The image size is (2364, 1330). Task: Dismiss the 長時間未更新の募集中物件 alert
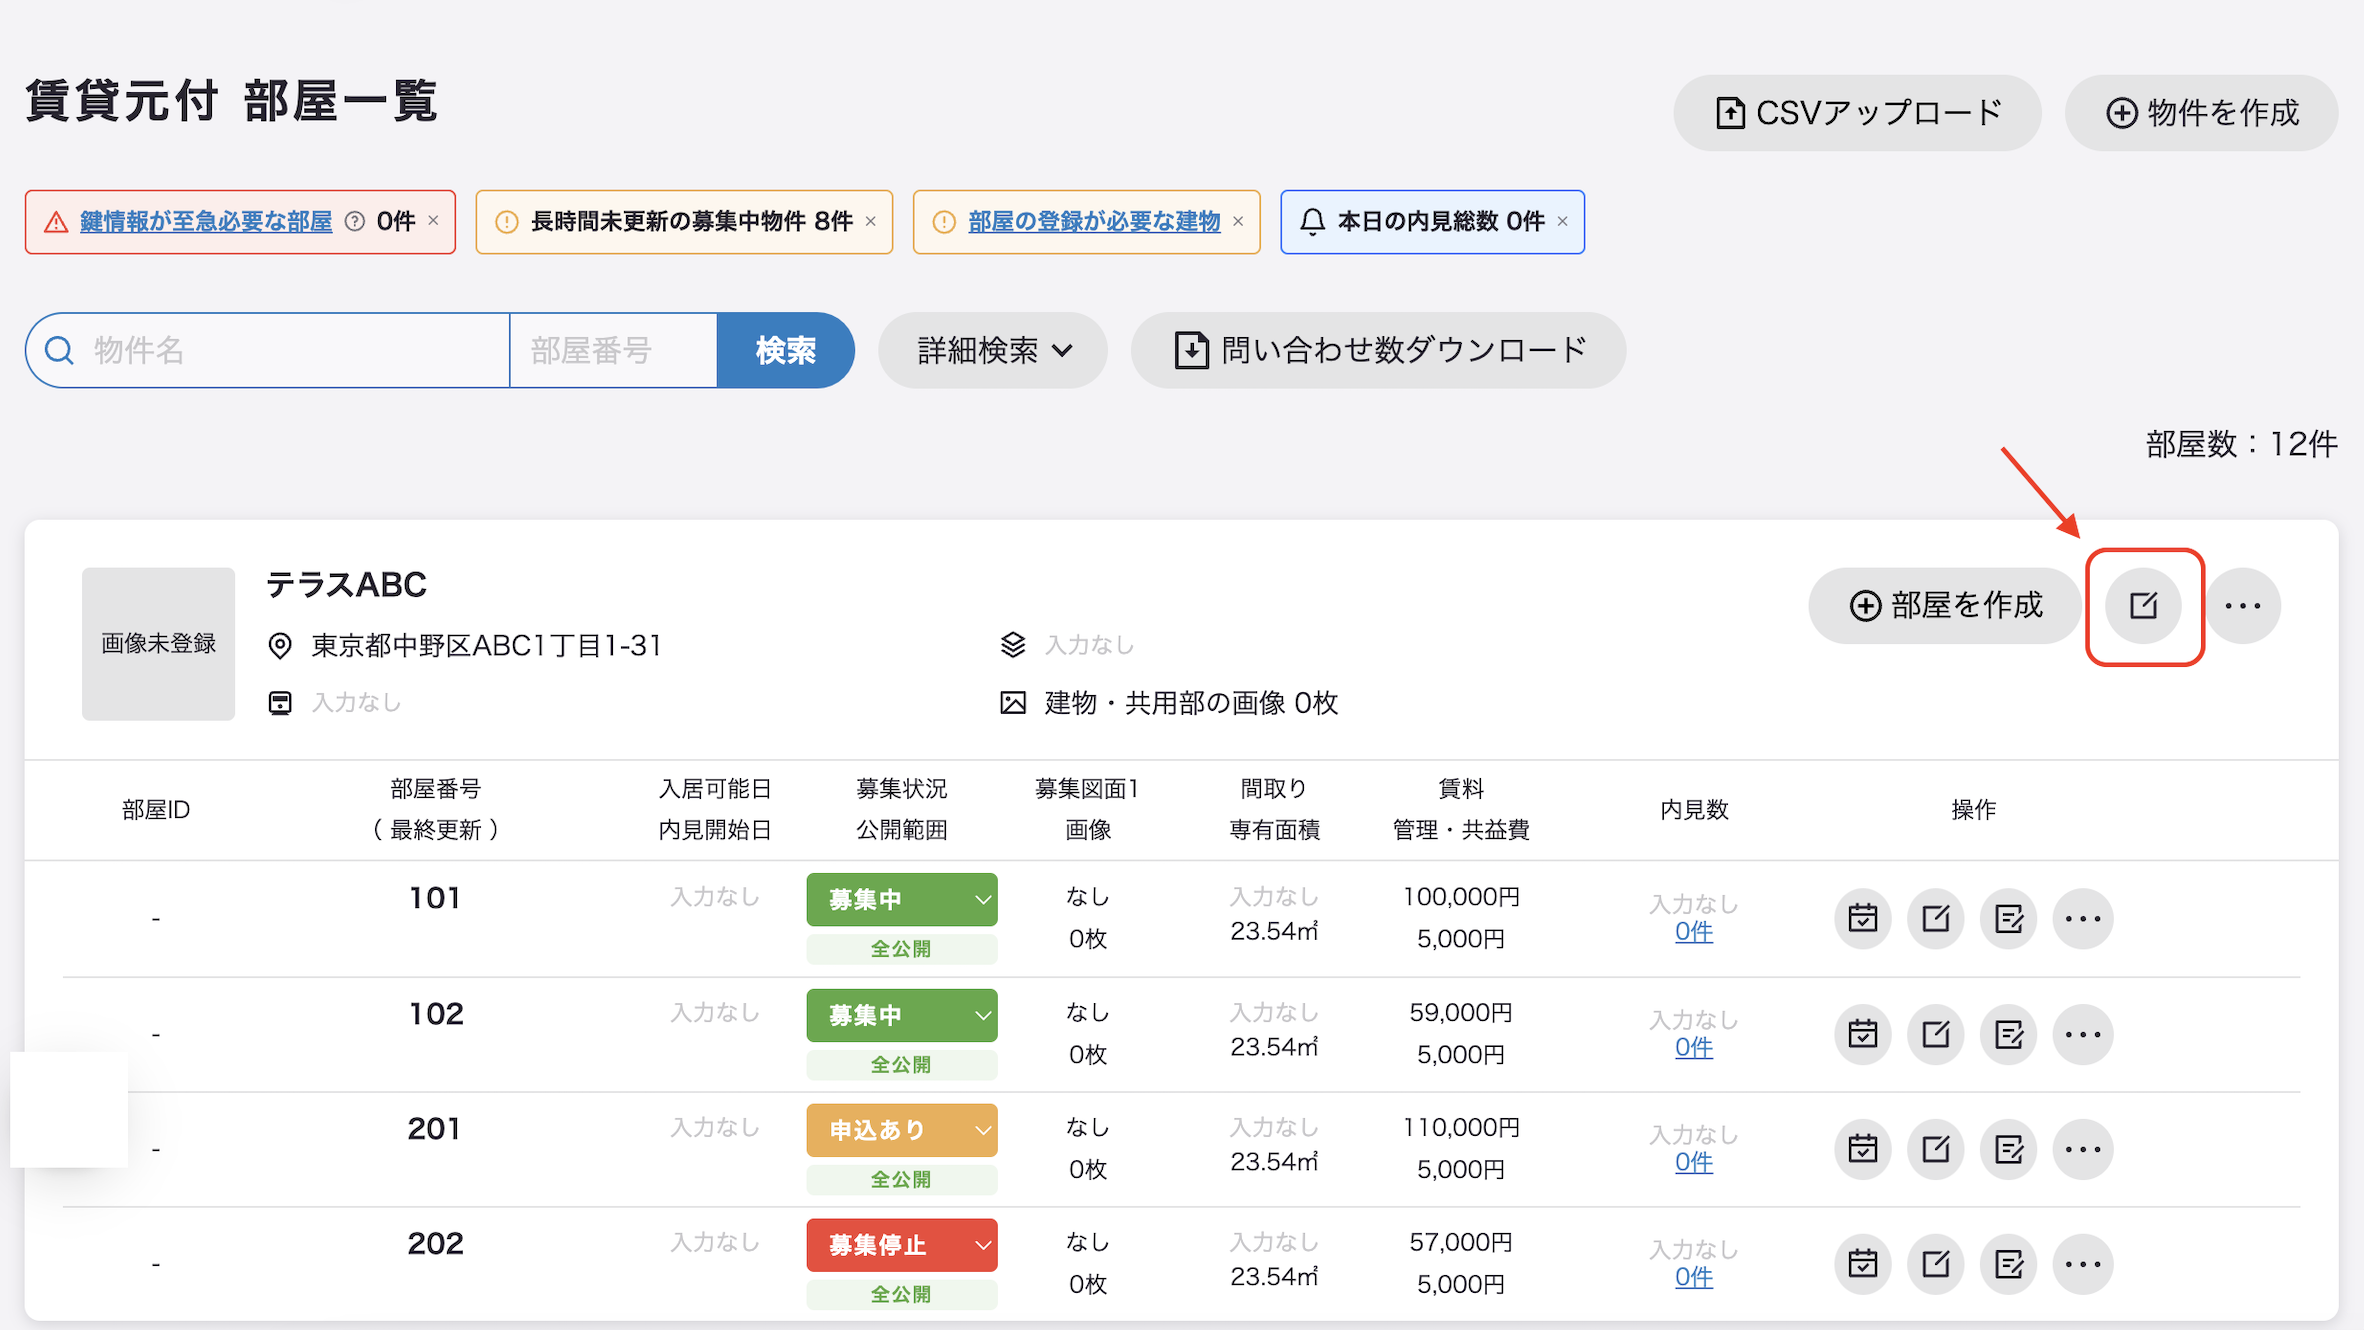click(x=871, y=221)
